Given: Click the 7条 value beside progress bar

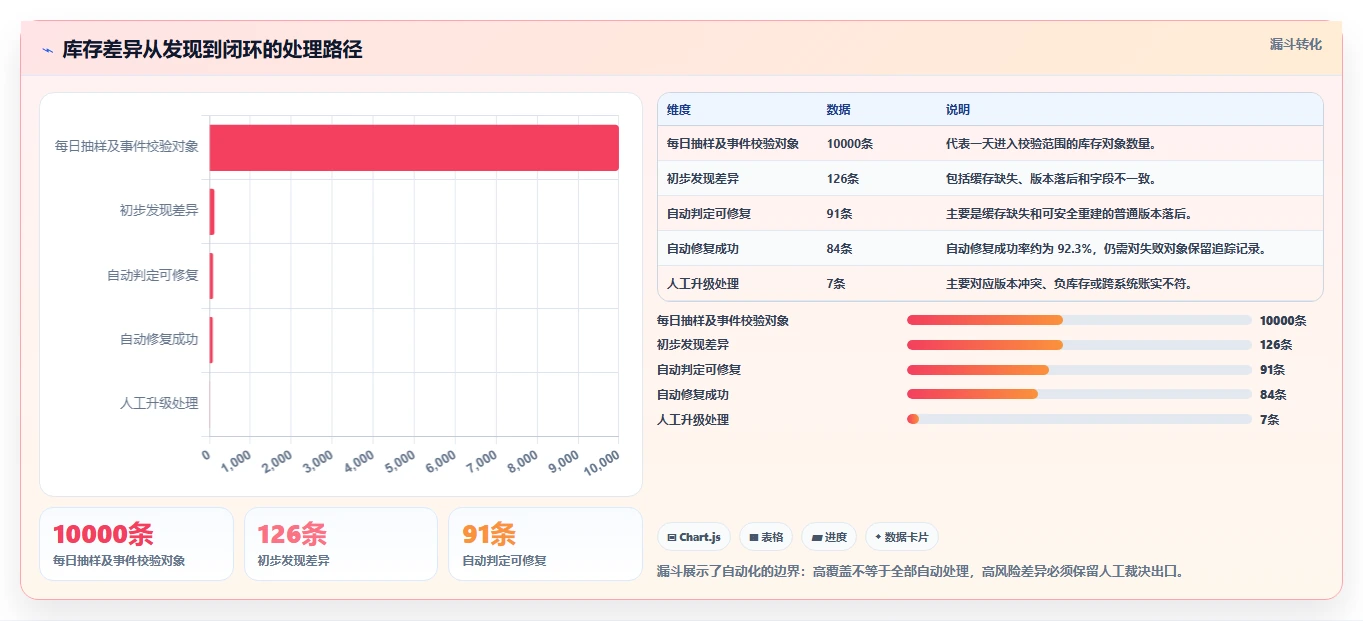Looking at the screenshot, I should [1270, 420].
